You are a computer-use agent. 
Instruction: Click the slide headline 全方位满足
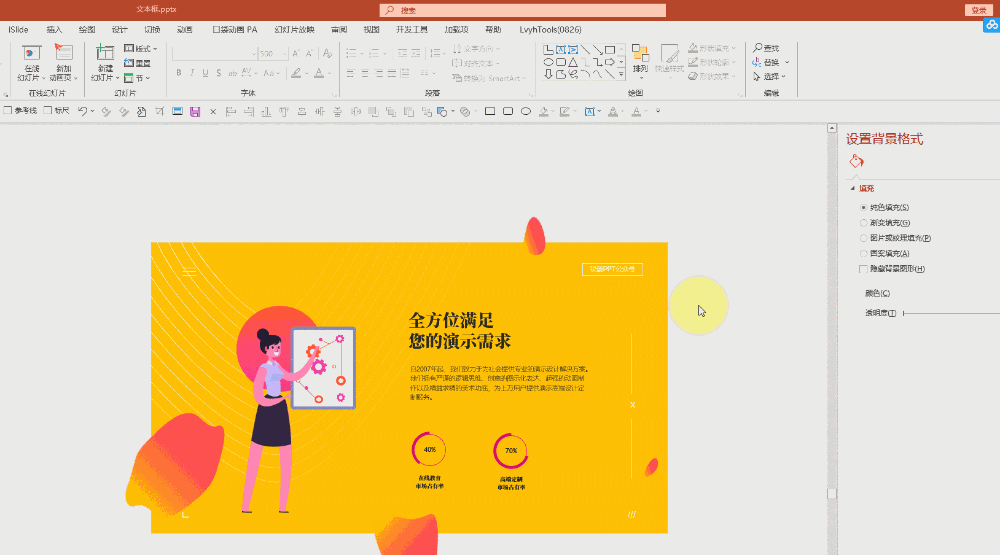click(x=452, y=320)
